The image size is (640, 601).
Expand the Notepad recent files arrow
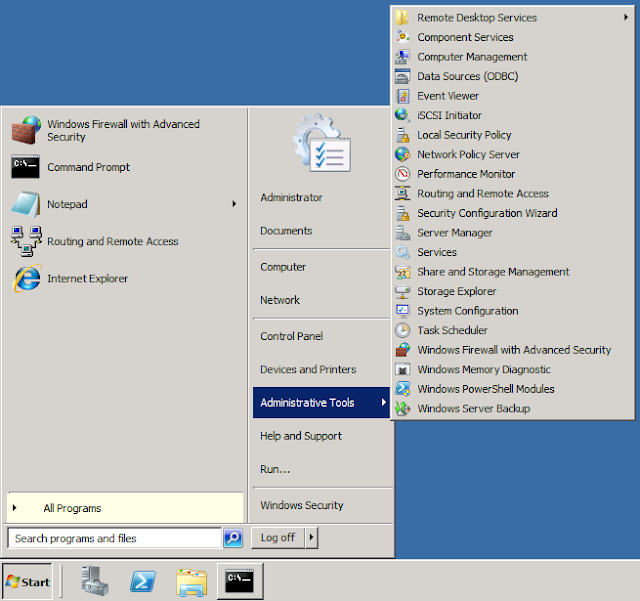[x=234, y=204]
